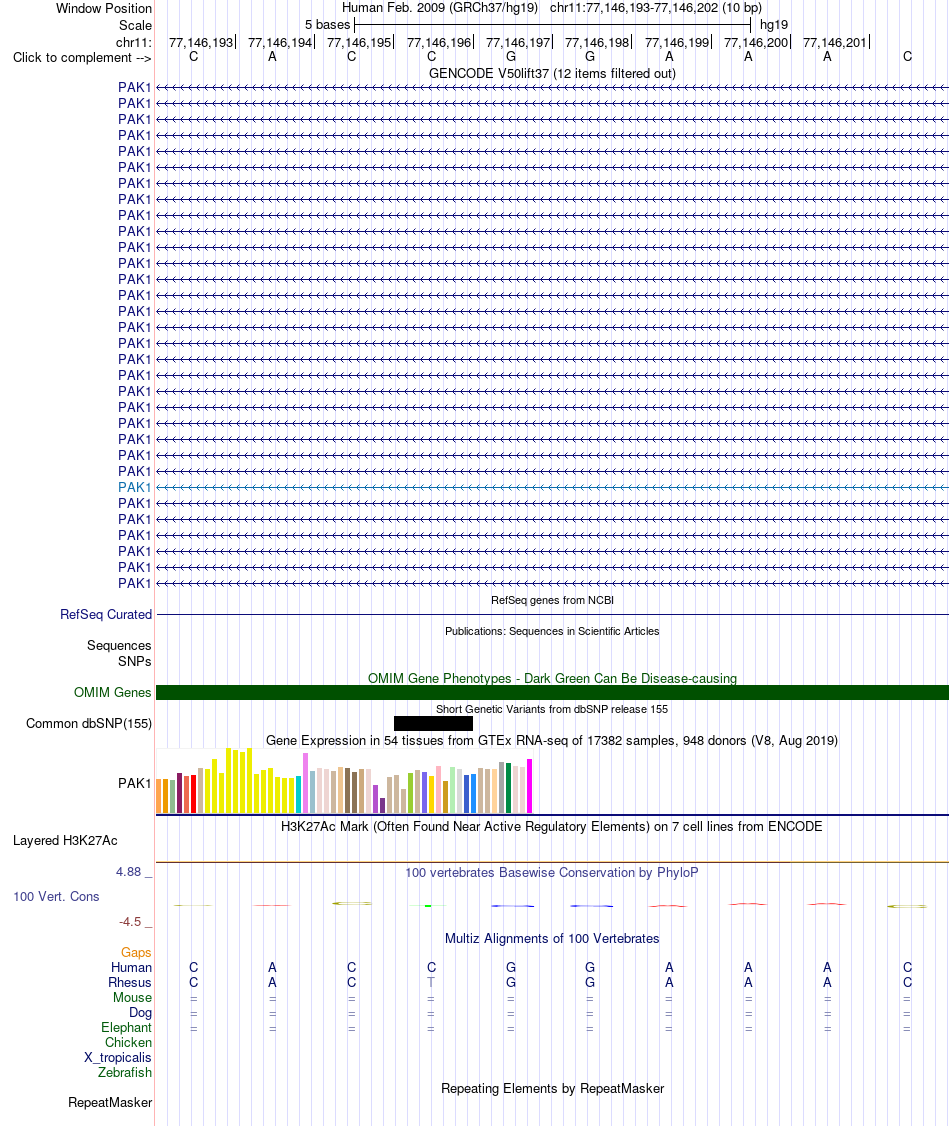Click the 'Click to complement -->' label
Screen dimensions: 950x1126
click(82, 57)
